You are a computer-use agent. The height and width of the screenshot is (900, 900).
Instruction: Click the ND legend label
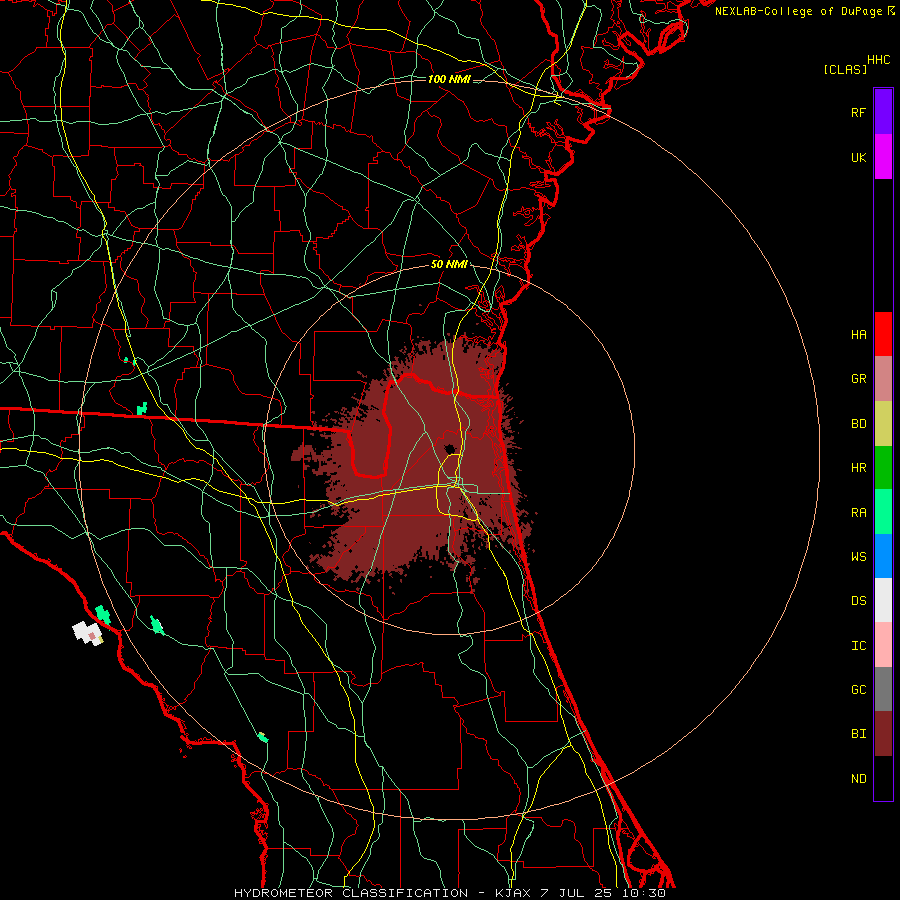pos(858,778)
